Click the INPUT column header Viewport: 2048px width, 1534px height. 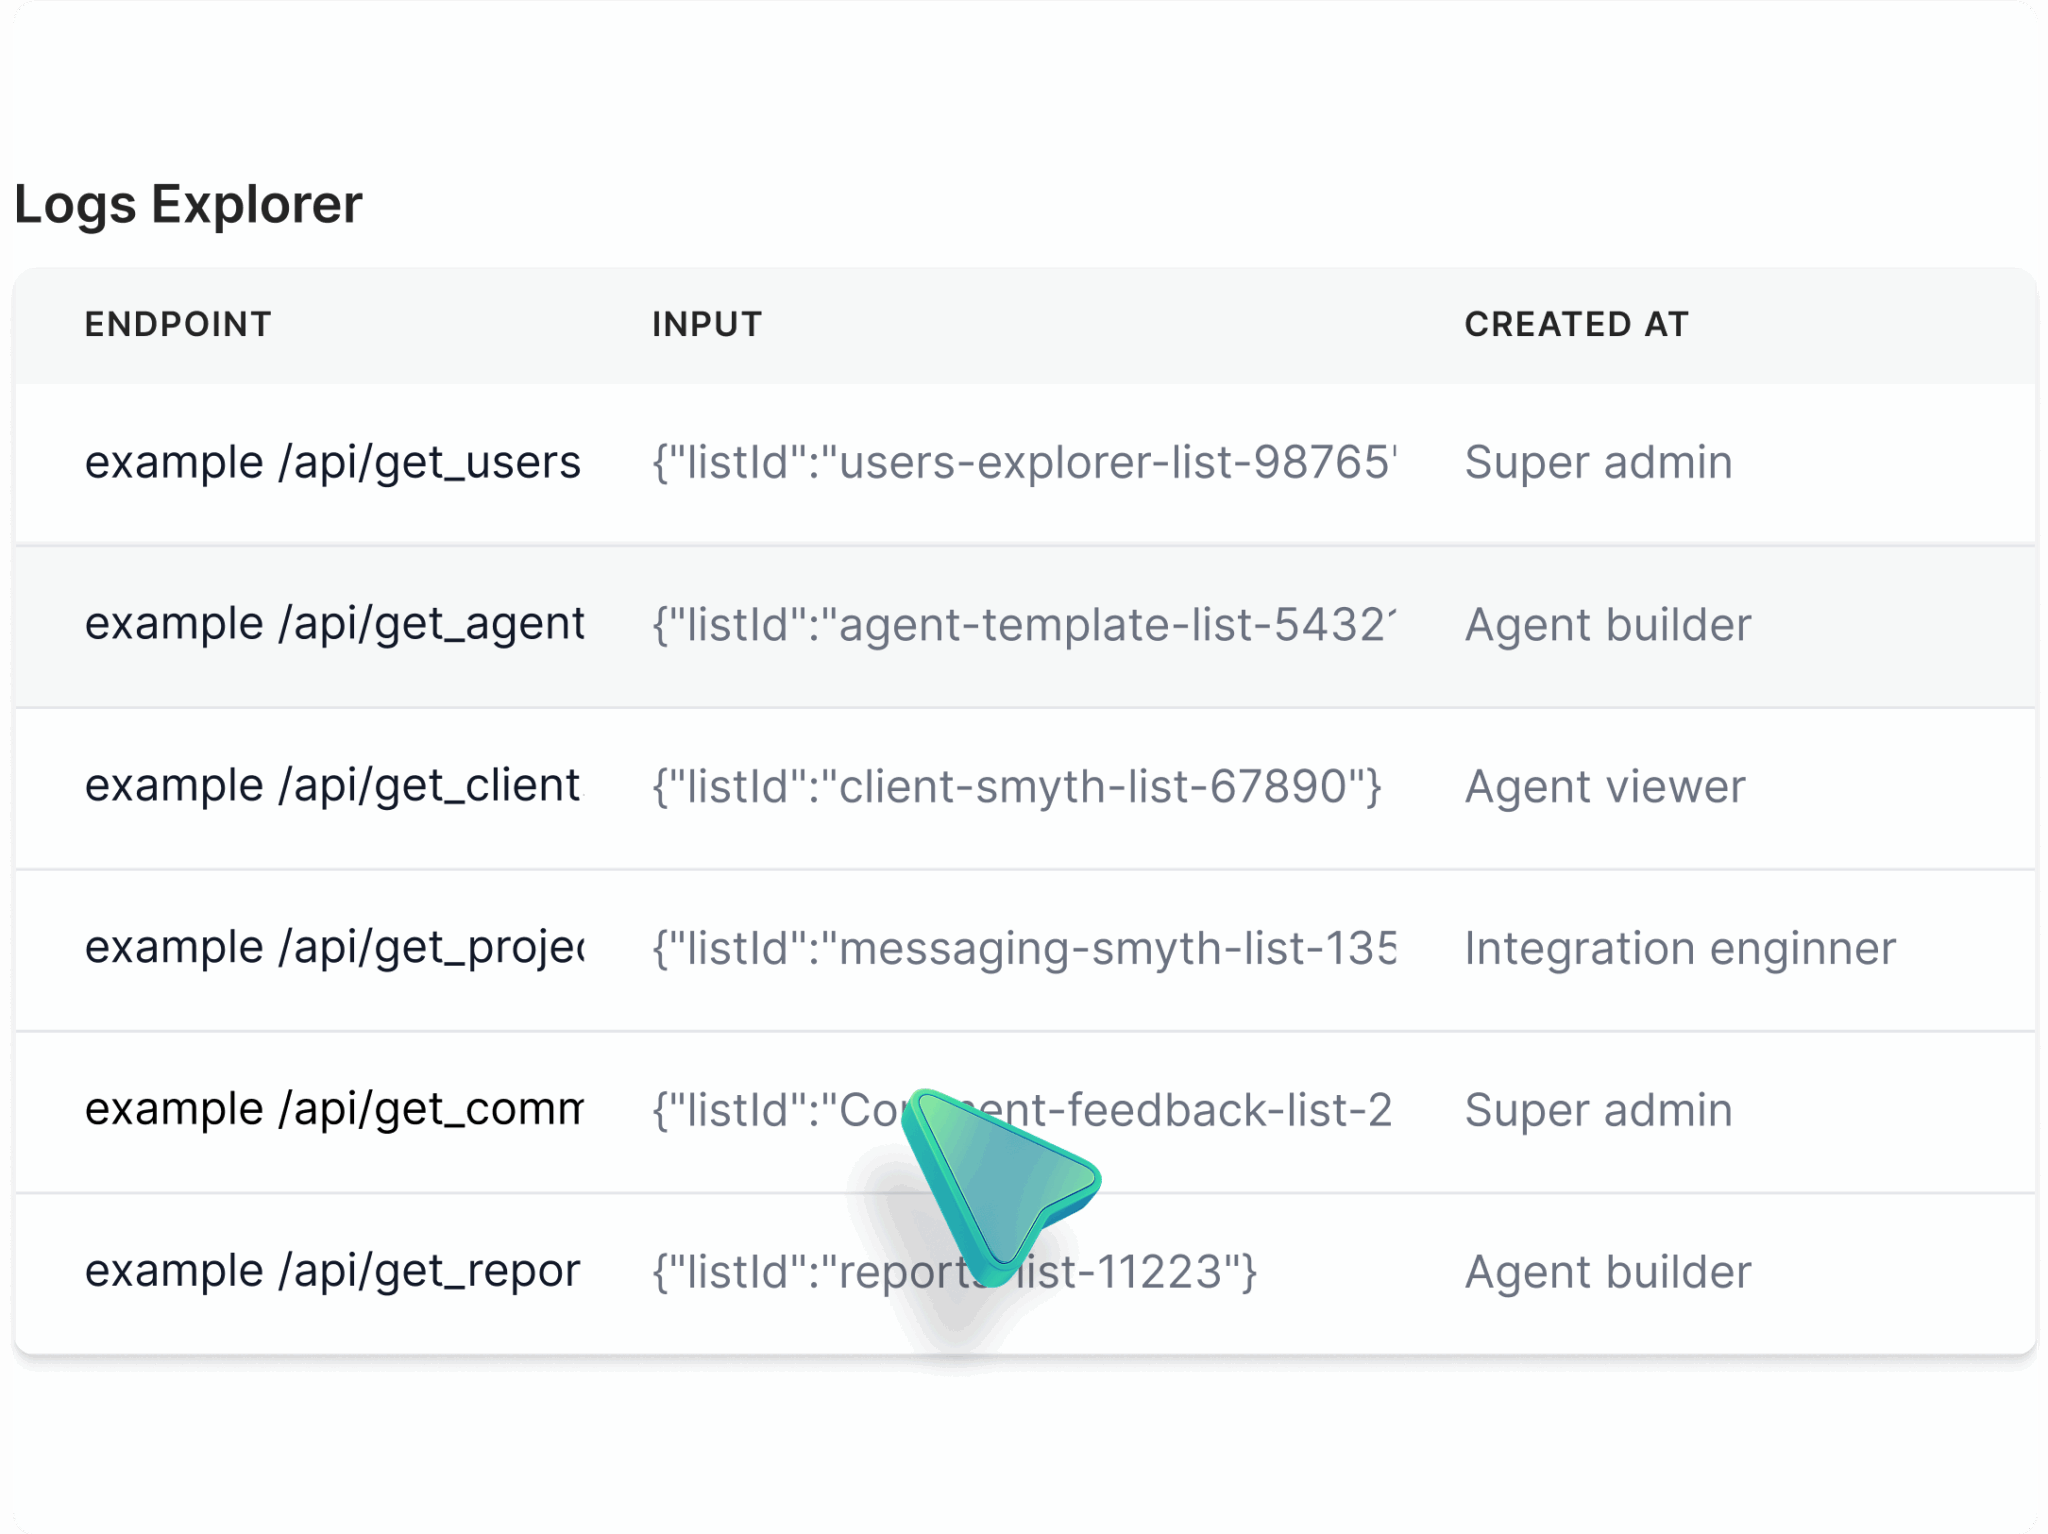[707, 325]
